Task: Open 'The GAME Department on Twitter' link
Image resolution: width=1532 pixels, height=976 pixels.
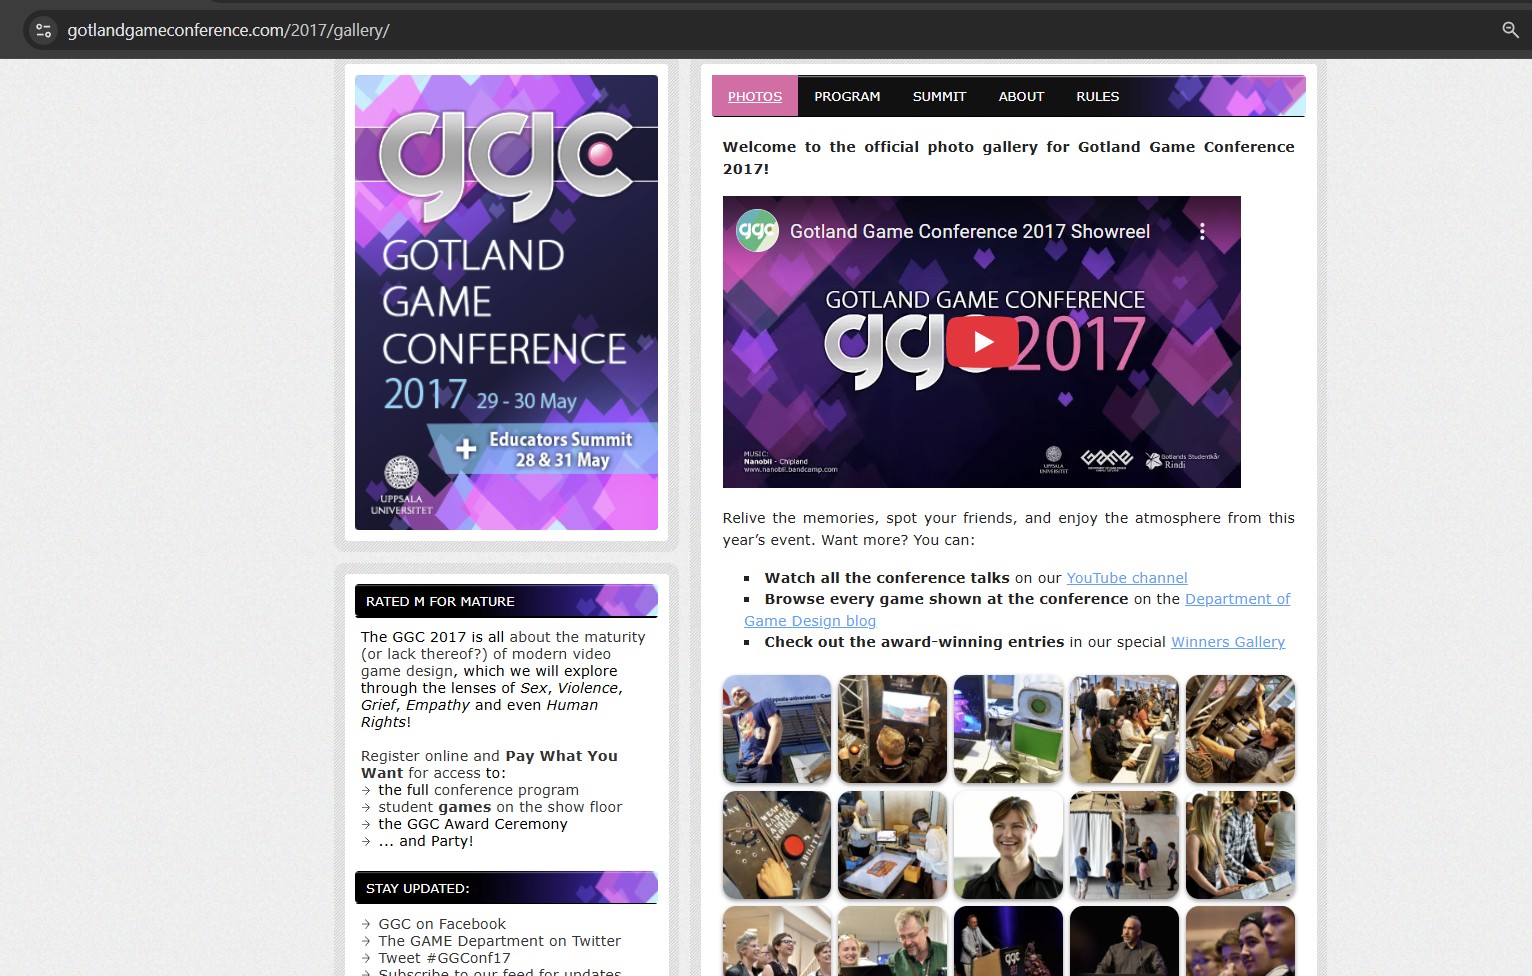Action: pyautogui.click(x=499, y=941)
